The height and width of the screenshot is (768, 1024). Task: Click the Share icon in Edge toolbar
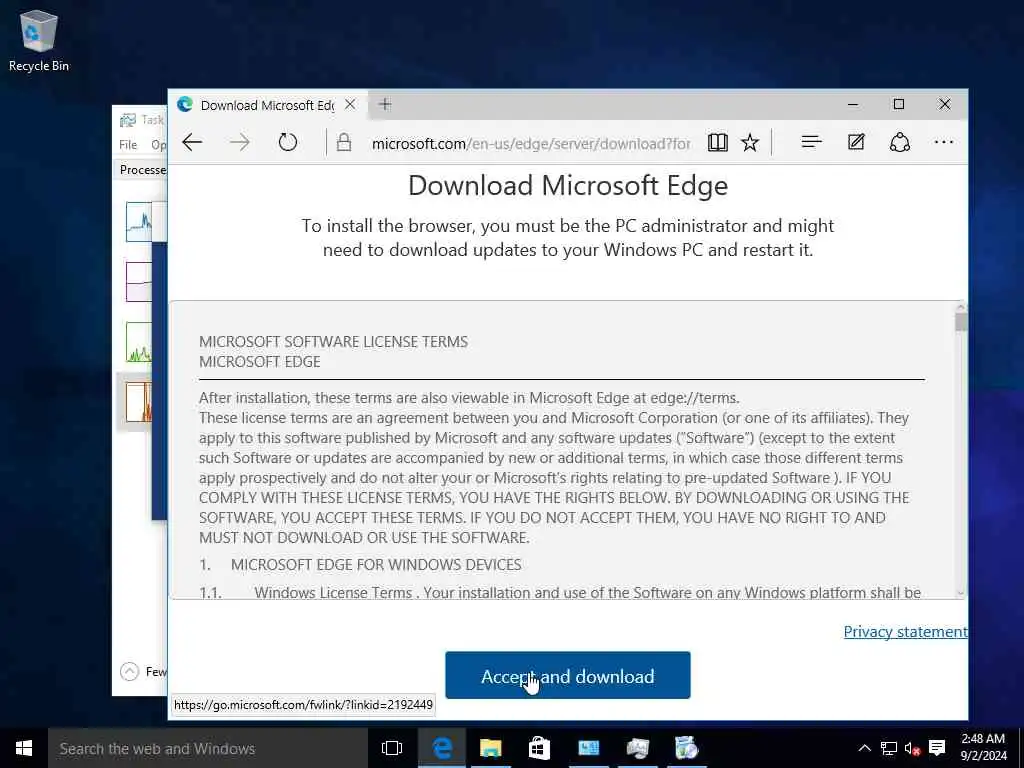[900, 142]
